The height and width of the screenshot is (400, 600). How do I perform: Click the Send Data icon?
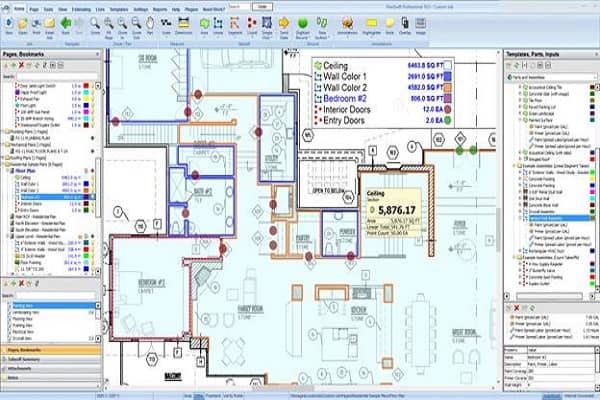pos(284,28)
